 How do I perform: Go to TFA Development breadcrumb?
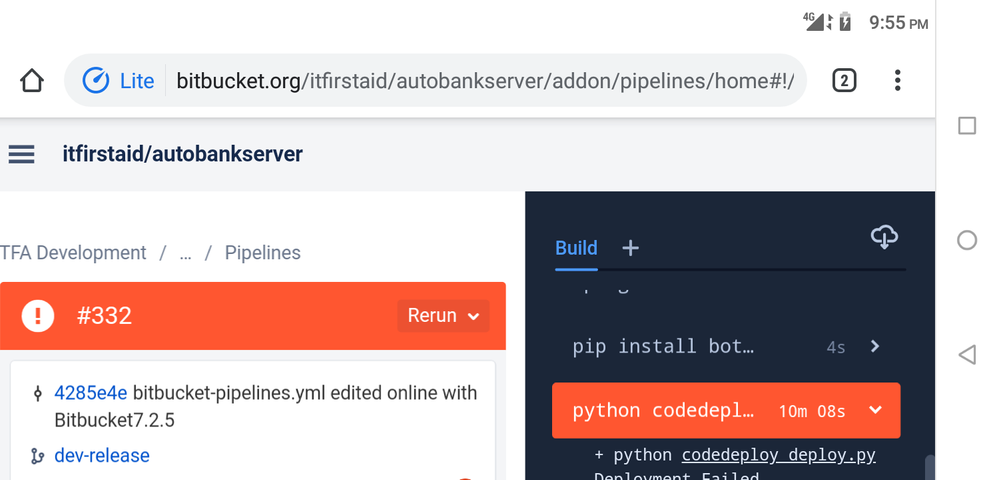[73, 253]
